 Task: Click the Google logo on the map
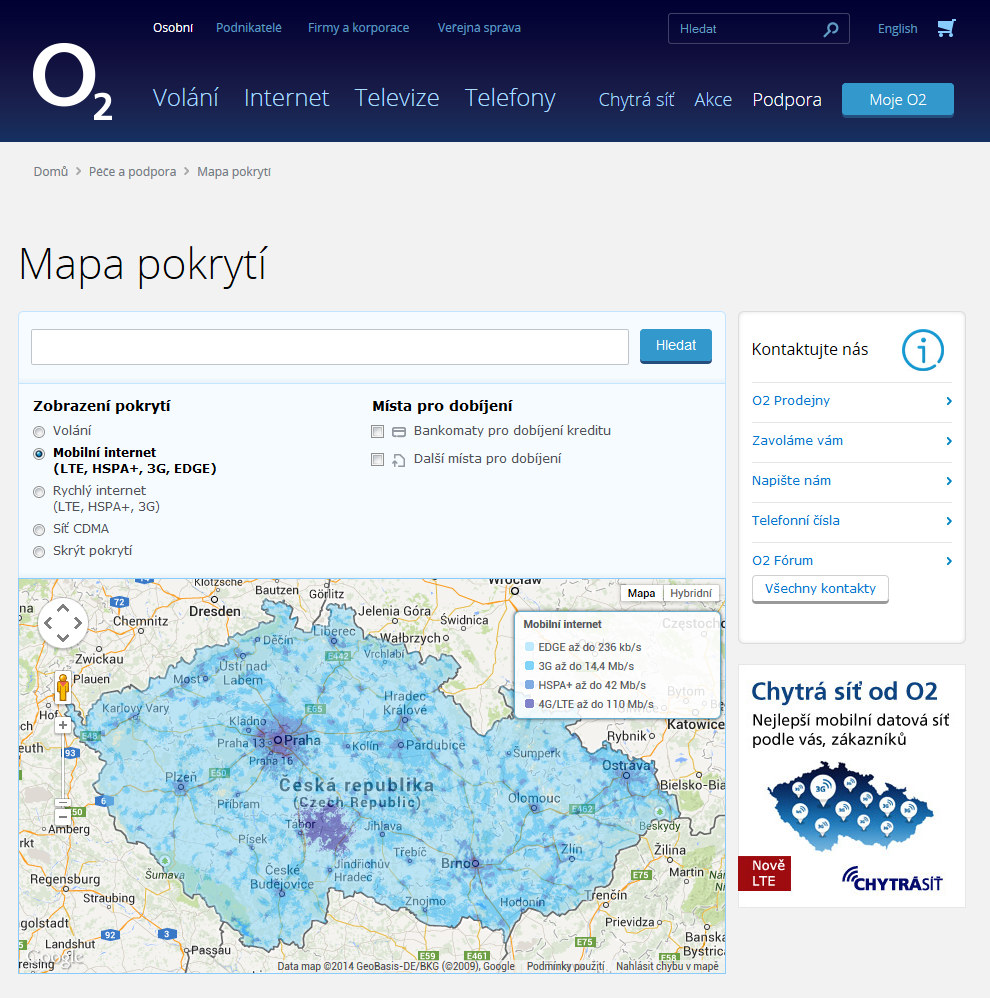point(55,957)
